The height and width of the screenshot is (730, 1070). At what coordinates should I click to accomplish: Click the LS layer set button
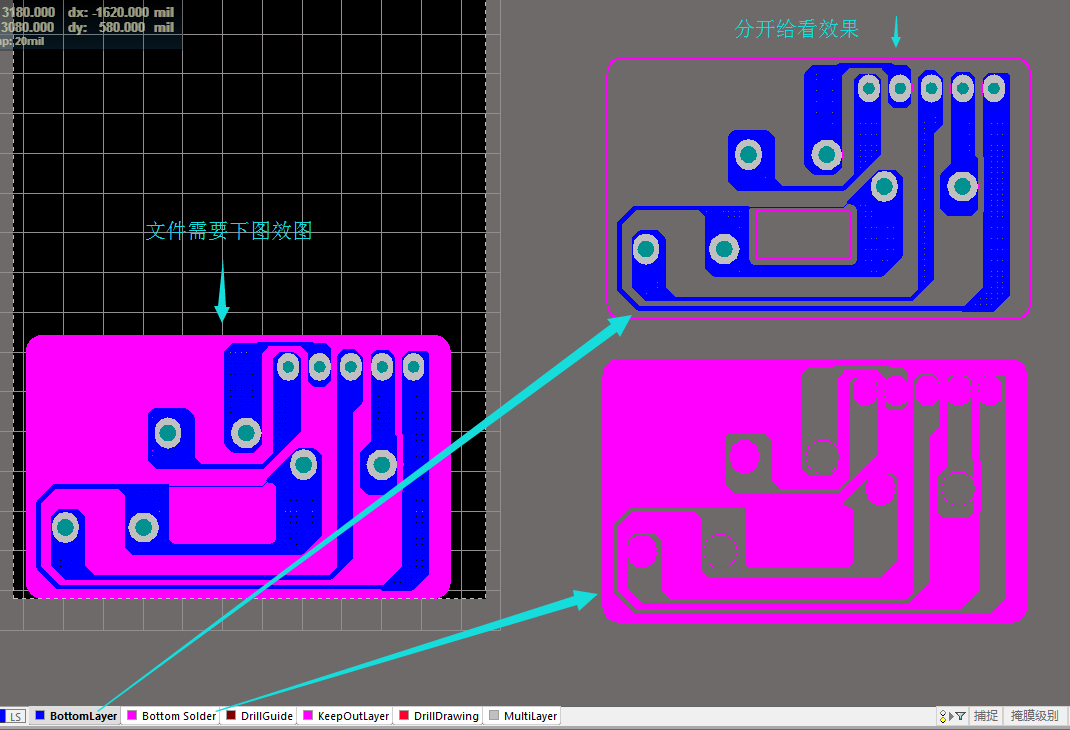point(16,716)
